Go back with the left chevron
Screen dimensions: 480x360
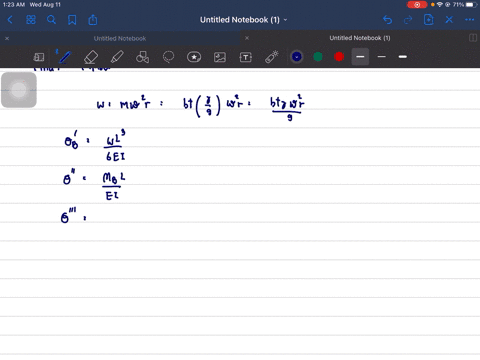click(x=10, y=20)
